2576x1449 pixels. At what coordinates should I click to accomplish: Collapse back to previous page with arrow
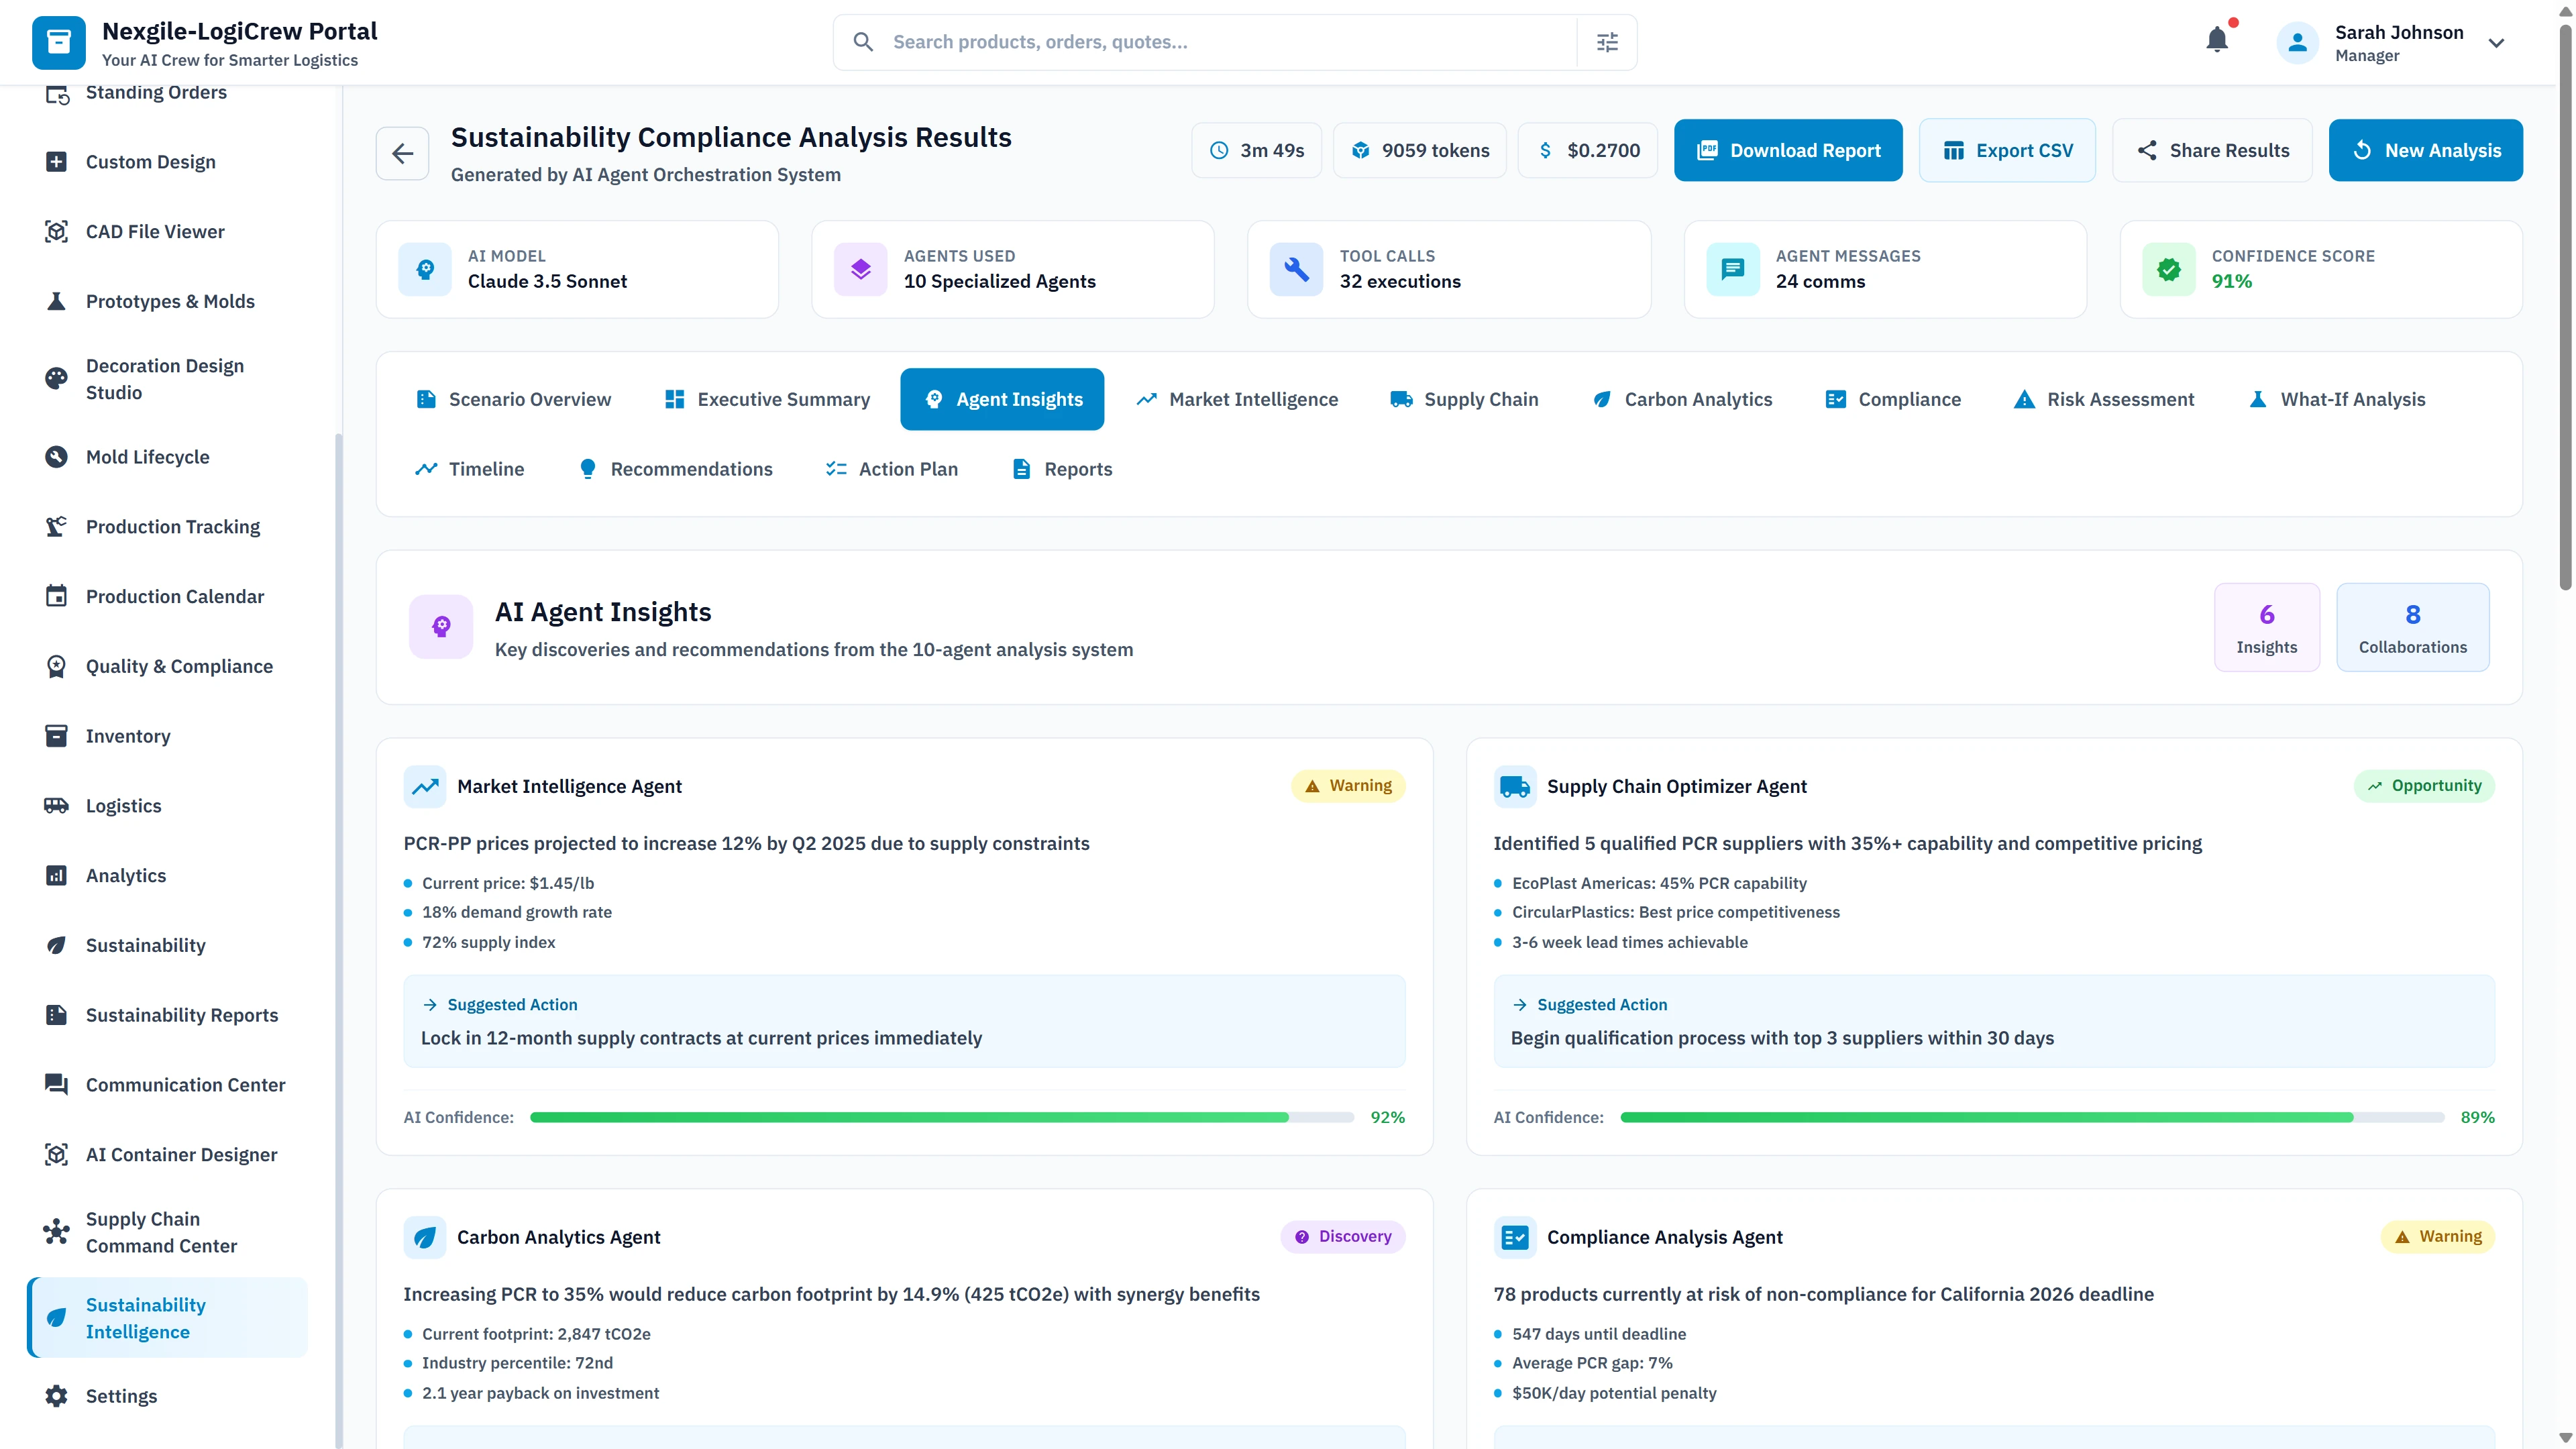[402, 153]
